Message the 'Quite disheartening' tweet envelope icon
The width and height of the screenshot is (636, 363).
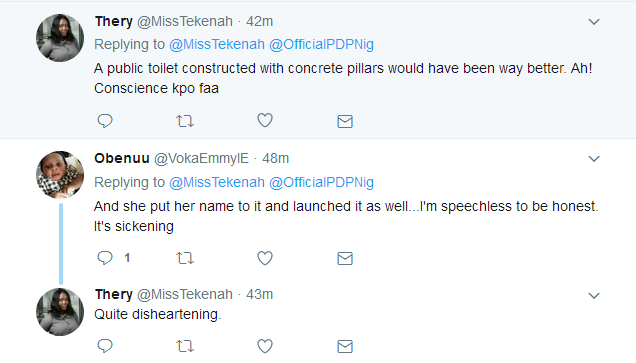click(x=345, y=347)
